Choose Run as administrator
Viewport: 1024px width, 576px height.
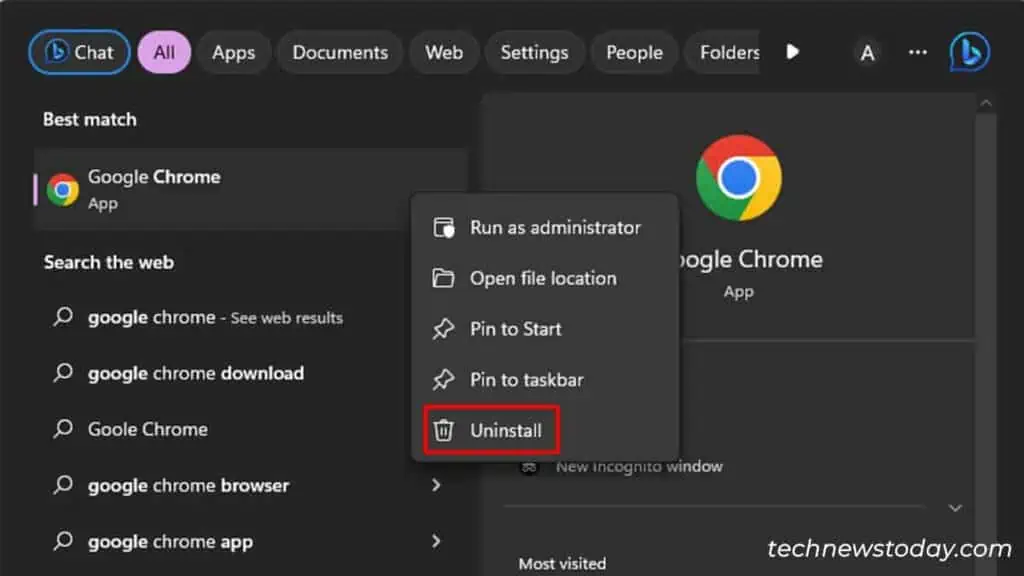click(x=556, y=227)
